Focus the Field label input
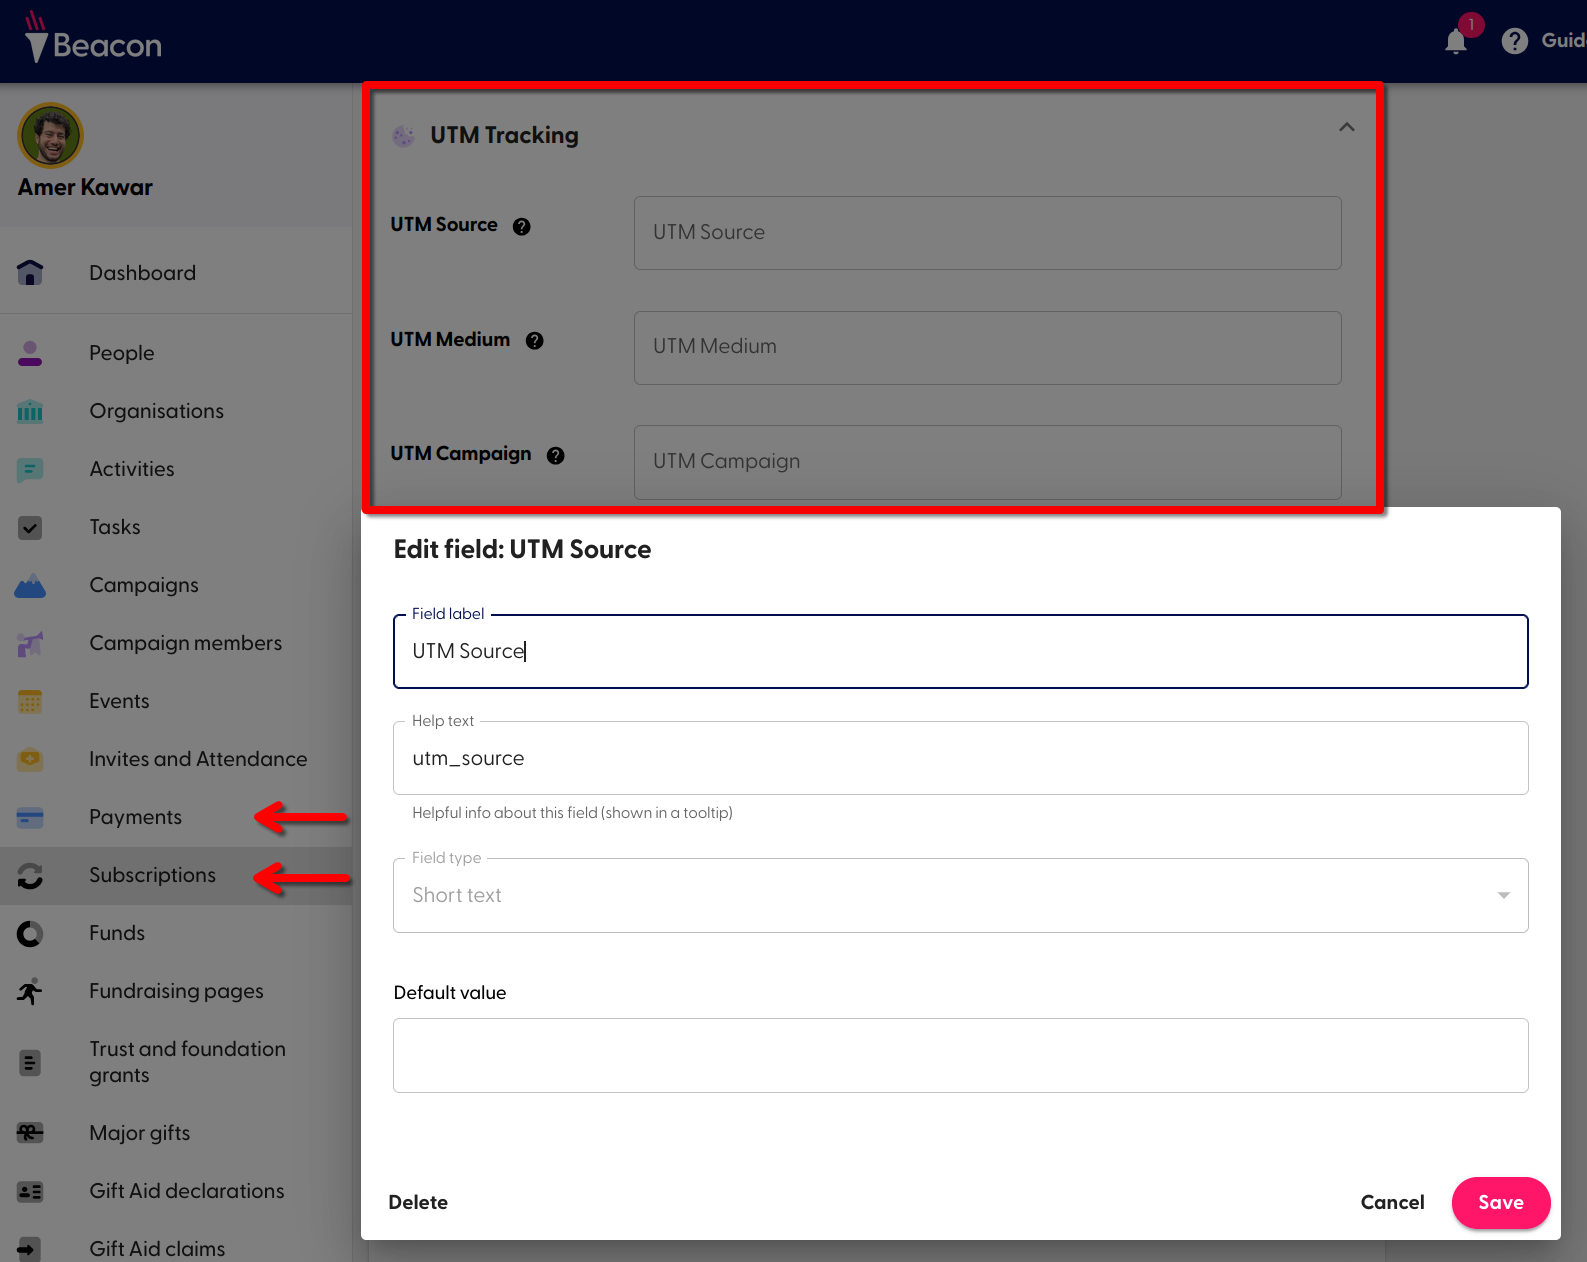 pyautogui.click(x=960, y=651)
